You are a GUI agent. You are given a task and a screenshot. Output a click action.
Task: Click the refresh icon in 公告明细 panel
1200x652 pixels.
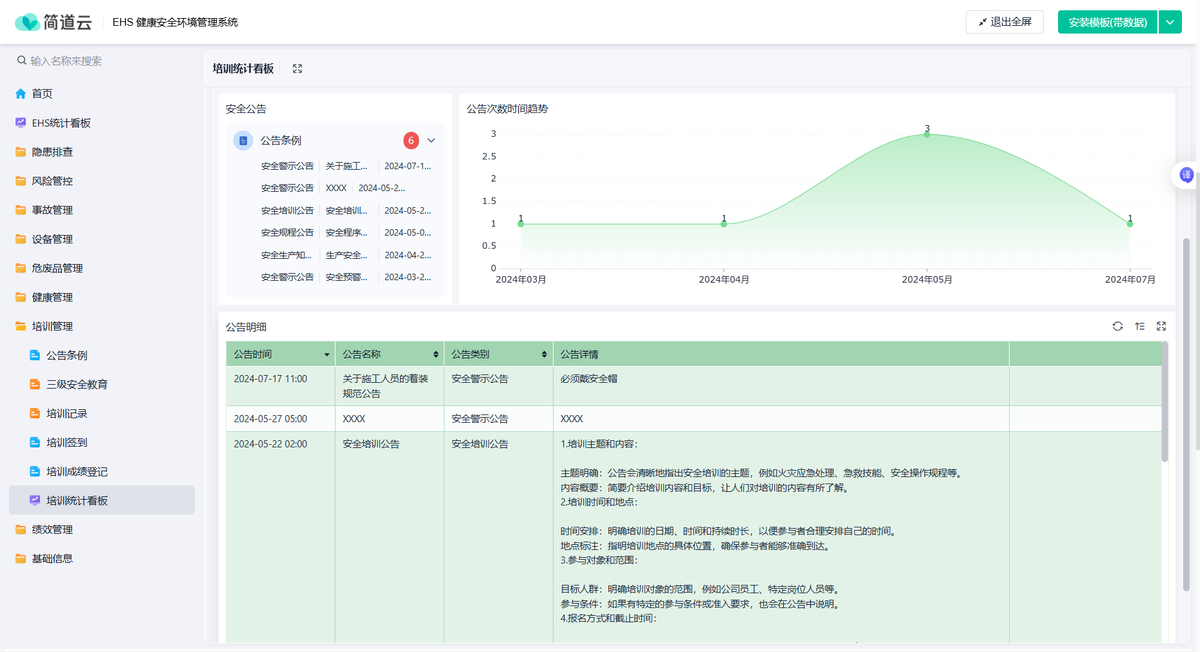[x=1118, y=326]
